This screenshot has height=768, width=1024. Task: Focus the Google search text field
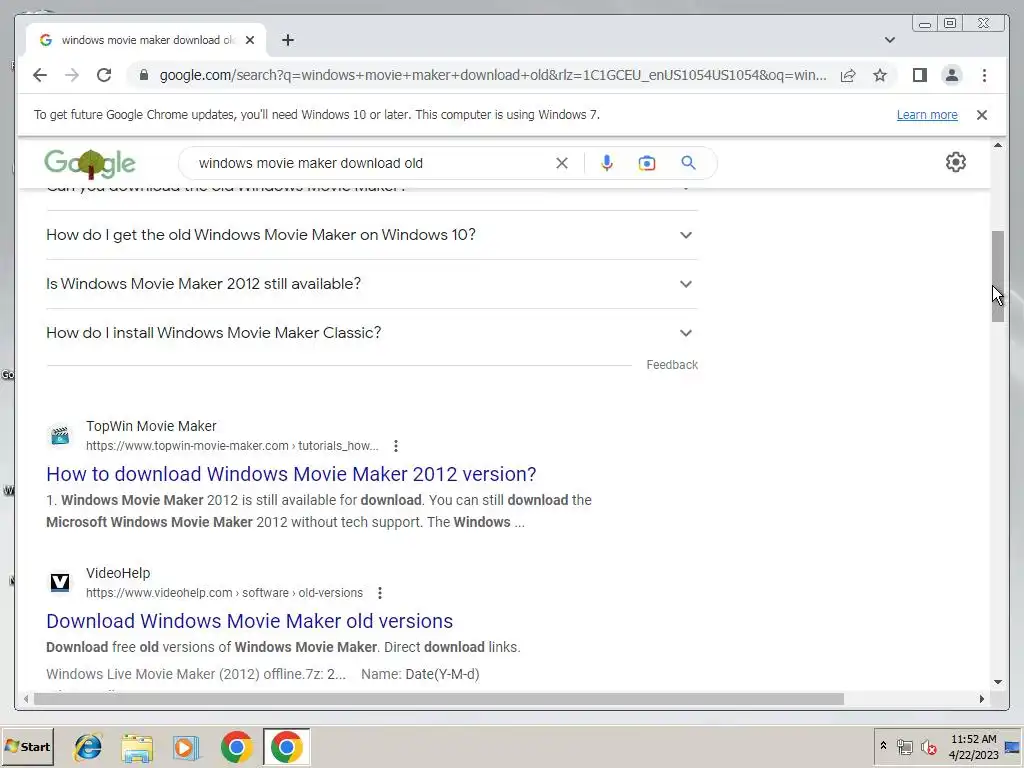[372, 163]
